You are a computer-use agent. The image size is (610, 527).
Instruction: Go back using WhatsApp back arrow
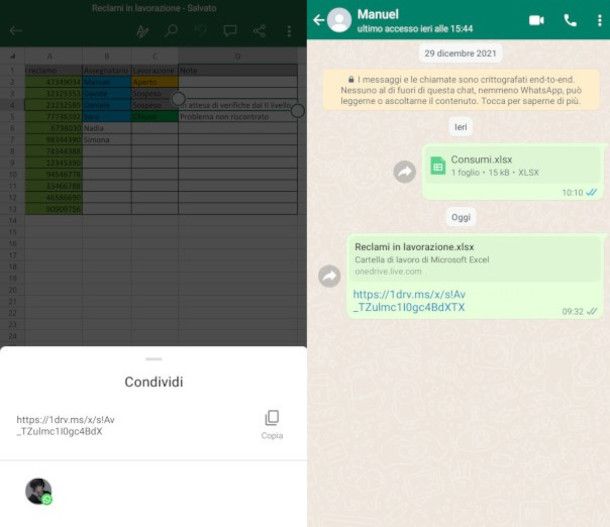[x=318, y=20]
